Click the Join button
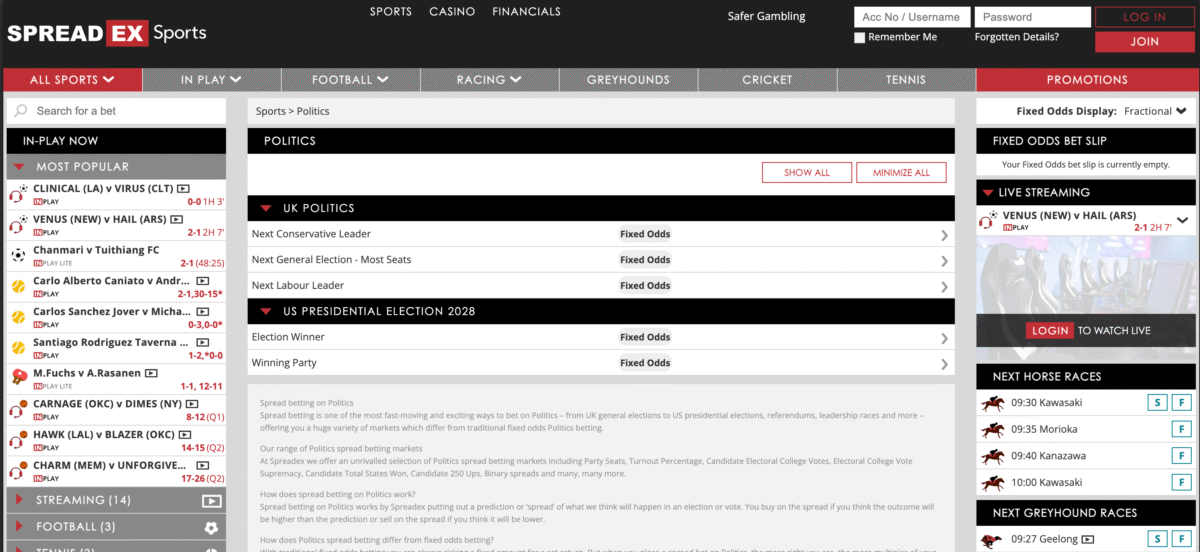 (x=1144, y=42)
